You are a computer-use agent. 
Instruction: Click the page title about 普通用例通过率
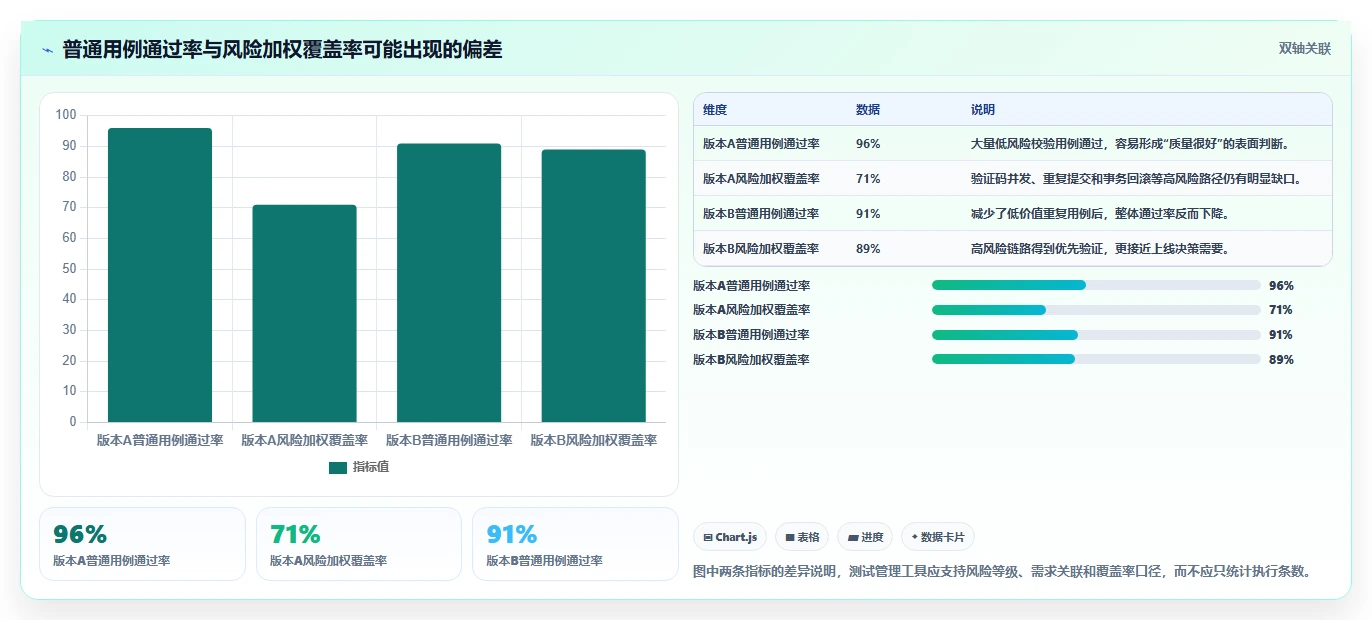click(x=282, y=50)
